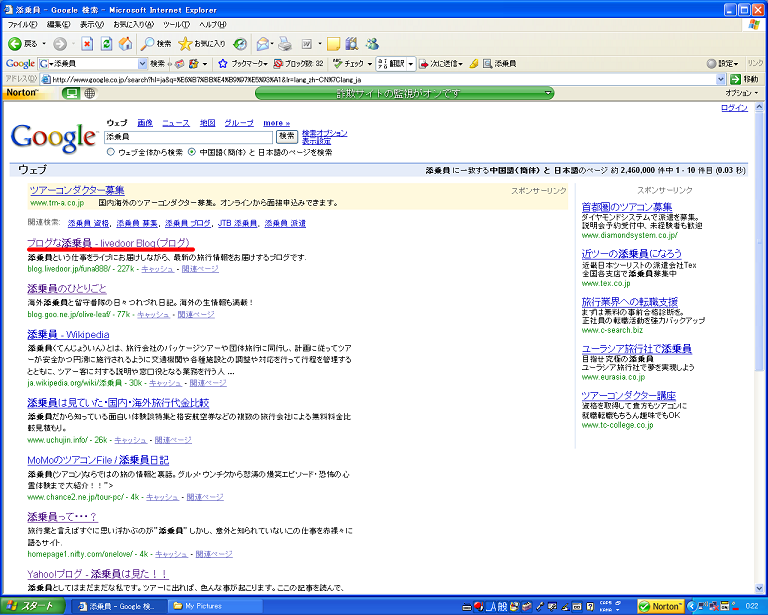Open the sponsored ツアーコンダクター募集 link

[x=77, y=190]
